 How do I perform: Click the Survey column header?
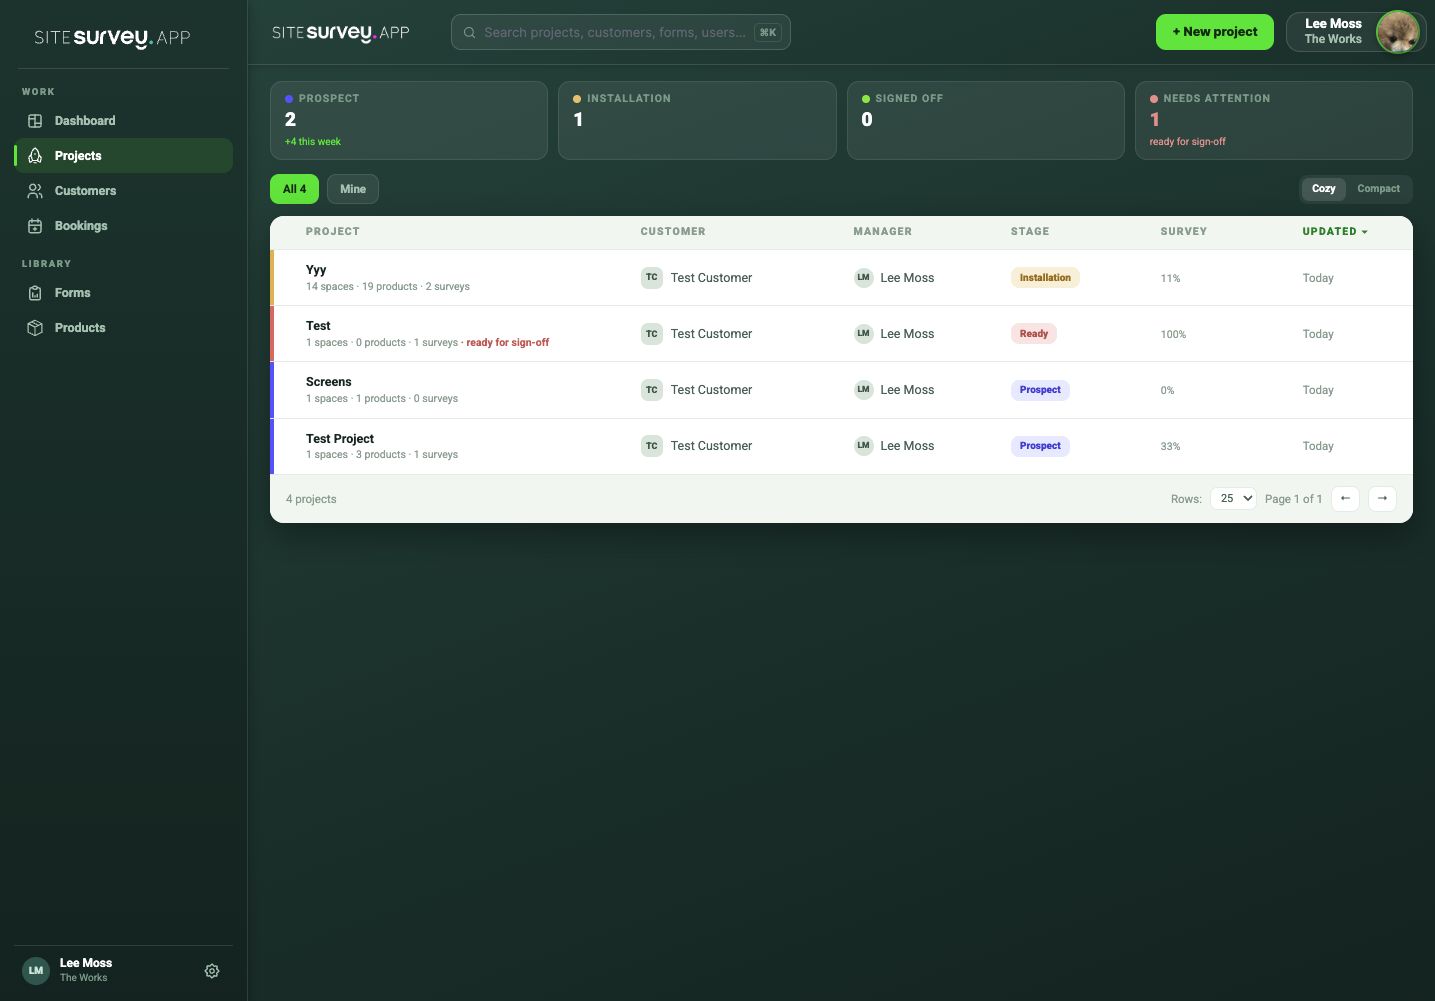pyautogui.click(x=1183, y=232)
